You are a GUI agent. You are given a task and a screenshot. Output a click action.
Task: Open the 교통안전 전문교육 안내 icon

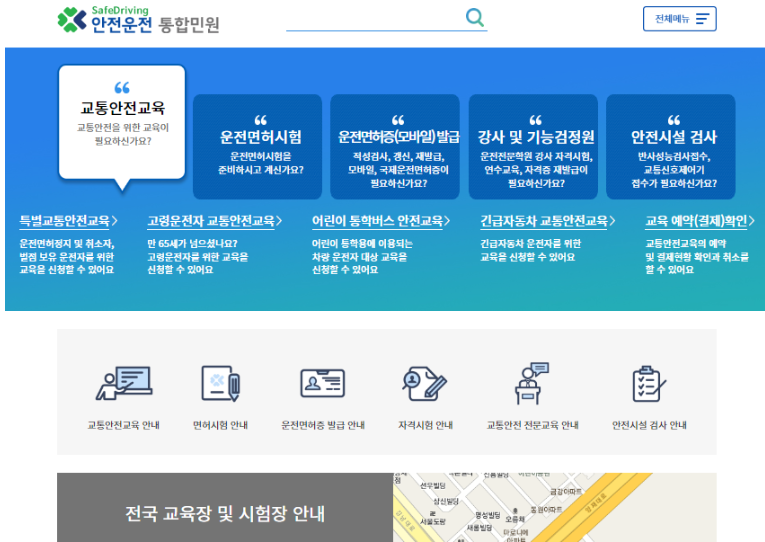[x=532, y=384]
